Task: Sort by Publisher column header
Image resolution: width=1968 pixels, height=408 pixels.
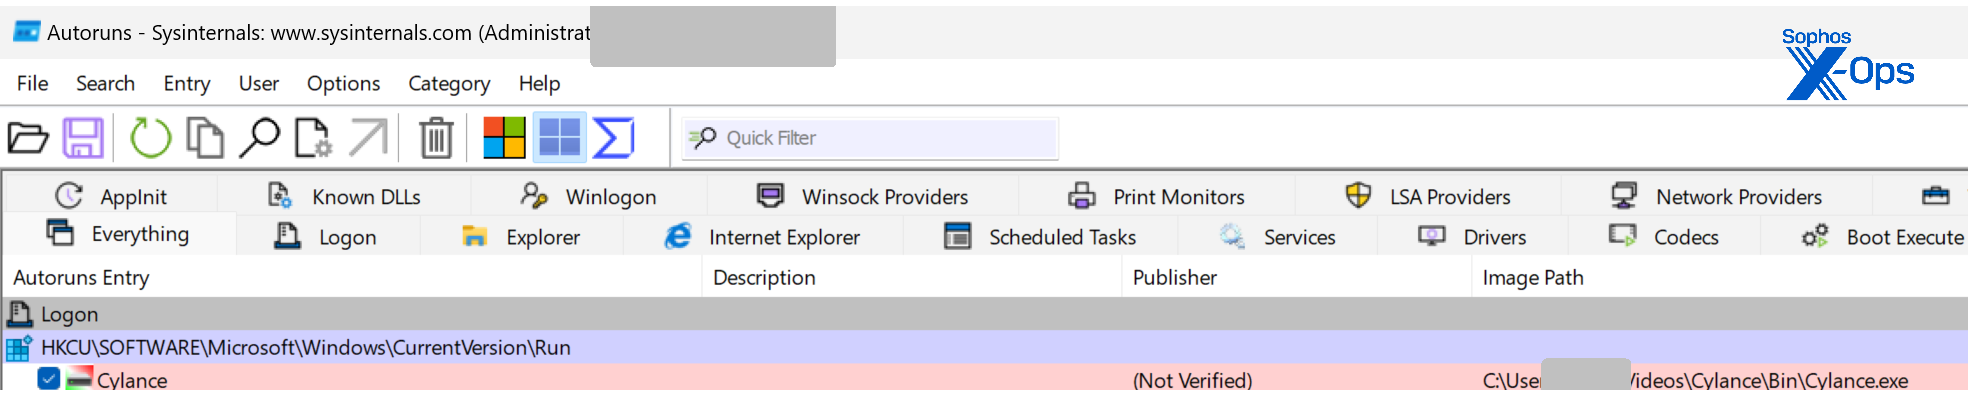Action: [x=1174, y=278]
